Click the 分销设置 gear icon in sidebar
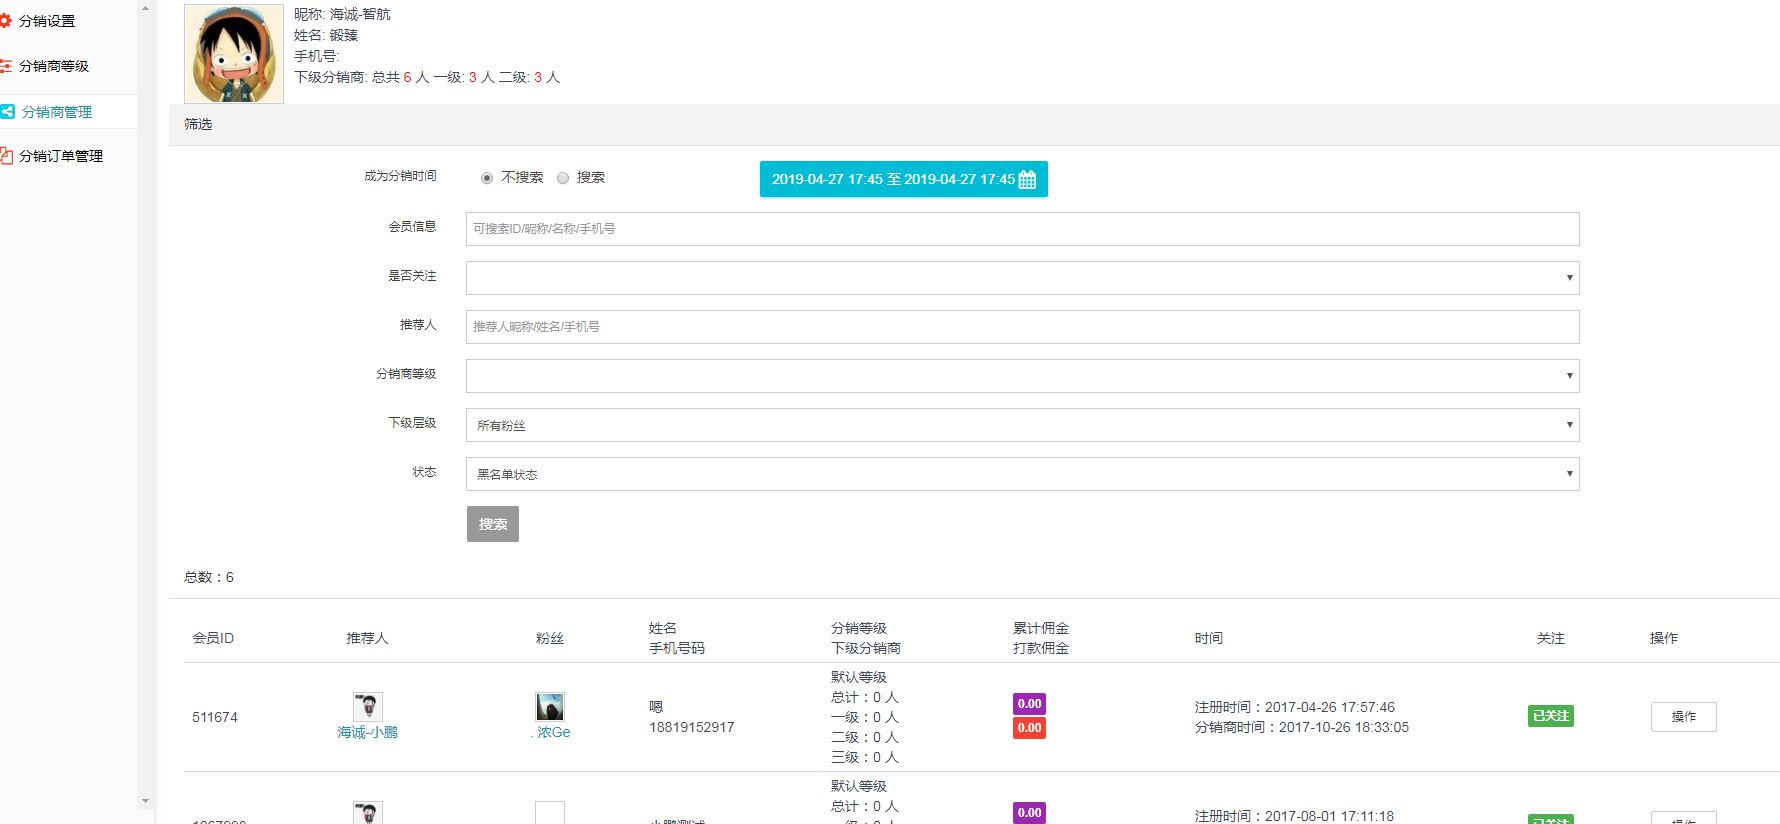Viewport: 1780px width, 824px height. point(5,21)
